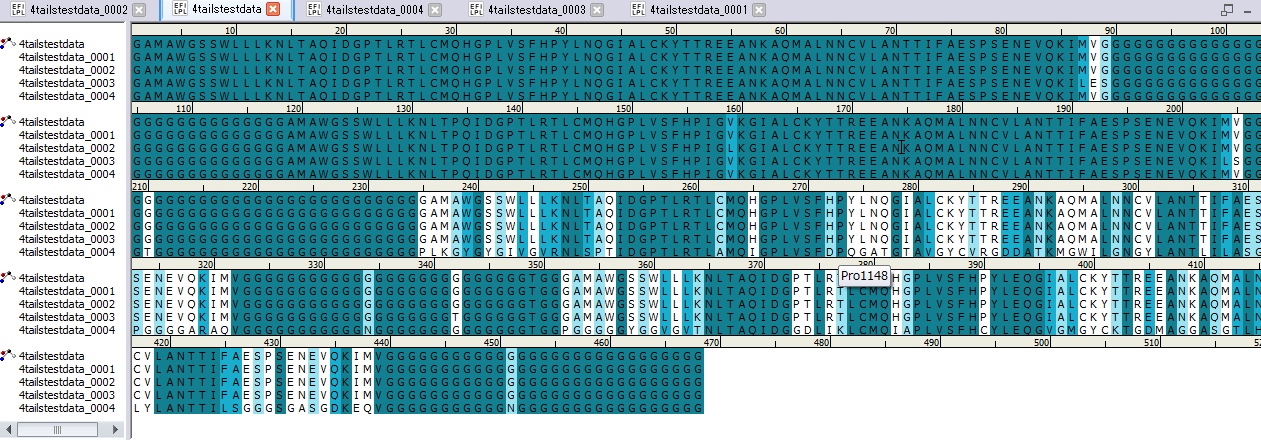Click the molecule icon in the first alignment block
Viewport: 1261px width, 440px height.
(8, 44)
